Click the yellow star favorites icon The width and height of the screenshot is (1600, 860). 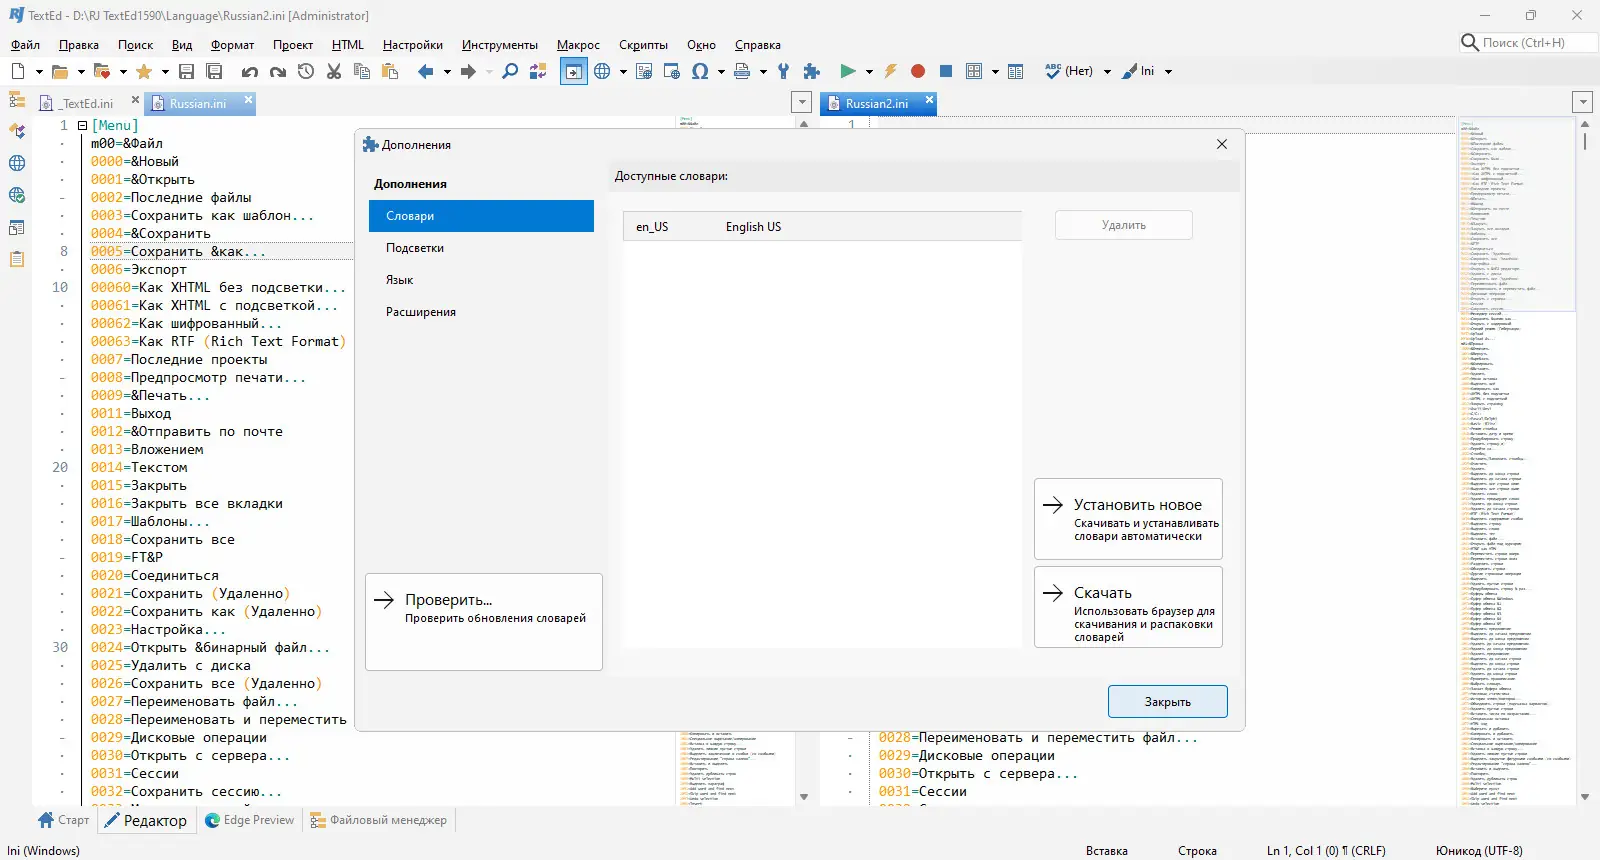point(144,71)
